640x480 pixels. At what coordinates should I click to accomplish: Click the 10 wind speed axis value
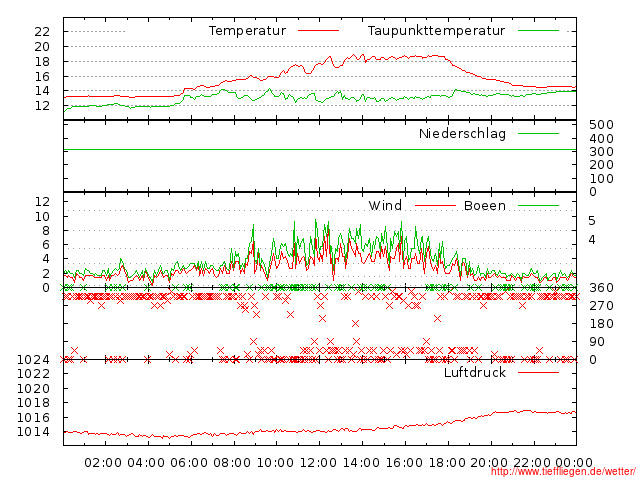42,216
